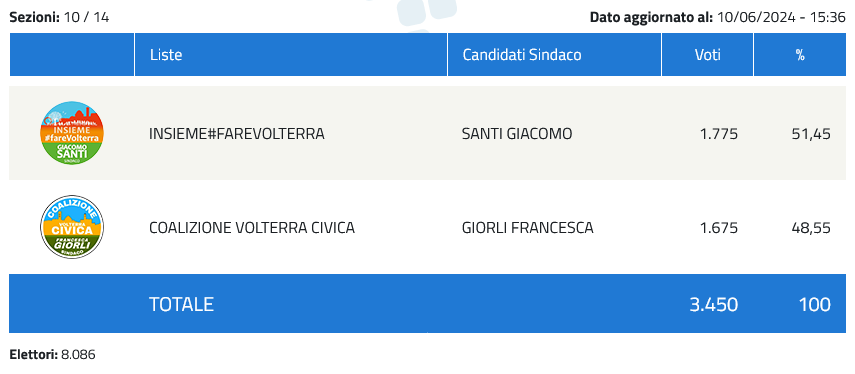Select candidate GIORLI FRANCESCA
The image size is (855, 374).
[x=527, y=227]
